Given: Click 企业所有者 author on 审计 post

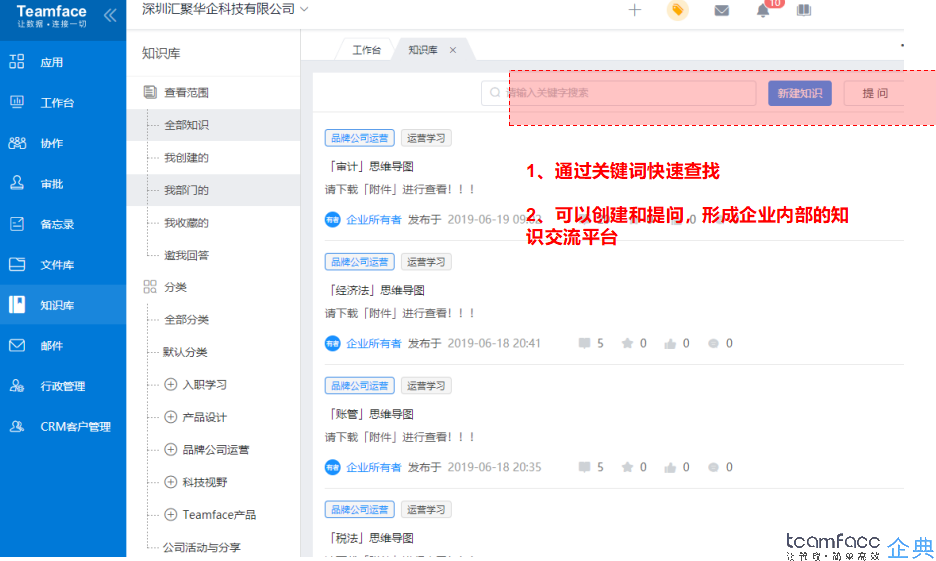Looking at the screenshot, I should point(374,220).
